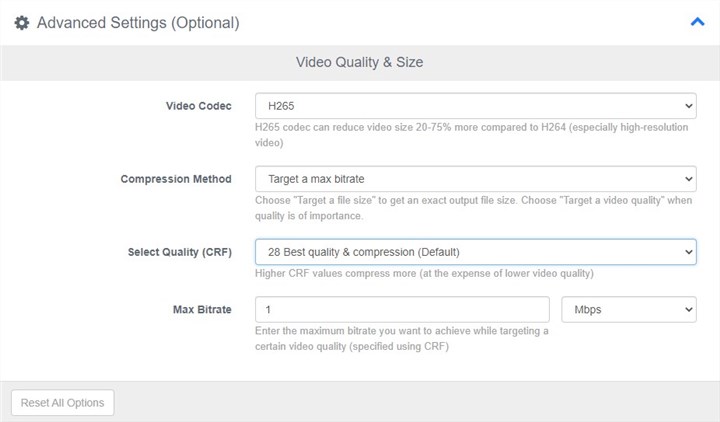This screenshot has width=720, height=422.
Task: Click the arrow on the Video Codec select
Action: click(688, 106)
